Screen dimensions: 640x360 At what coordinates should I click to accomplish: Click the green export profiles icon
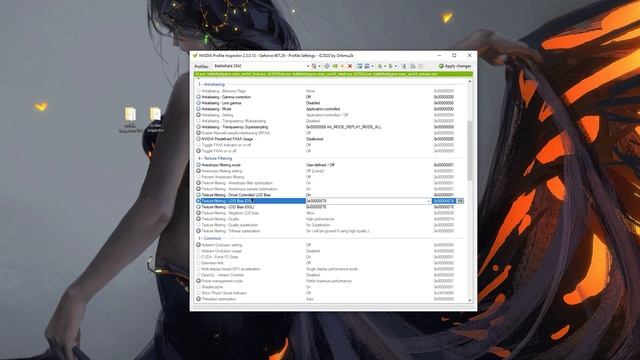(x=380, y=66)
